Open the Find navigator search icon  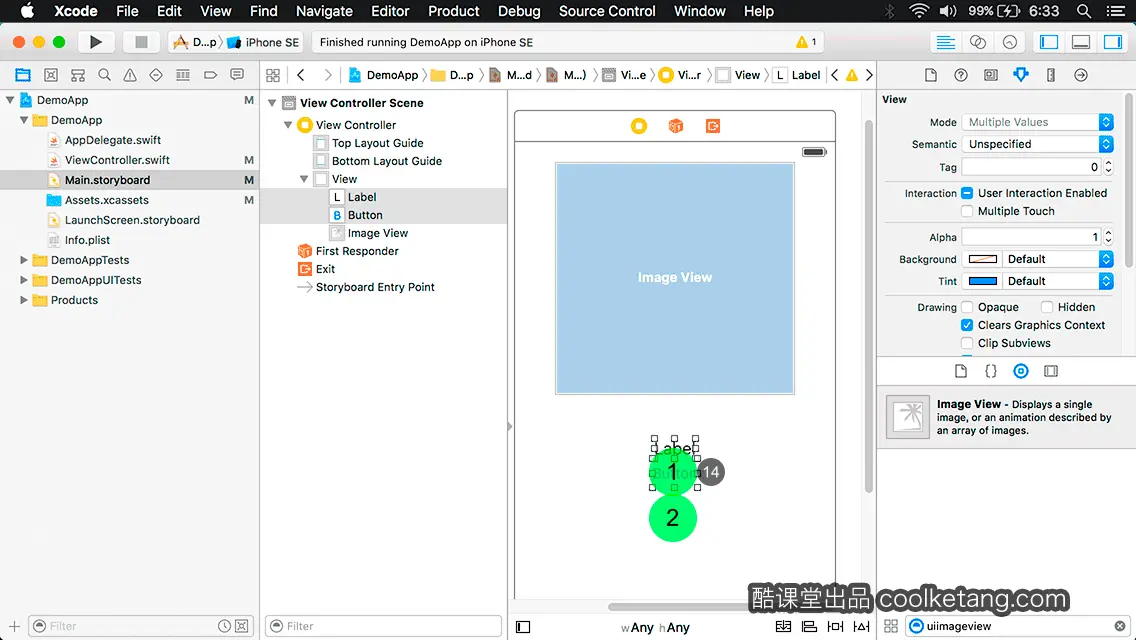click(104, 75)
